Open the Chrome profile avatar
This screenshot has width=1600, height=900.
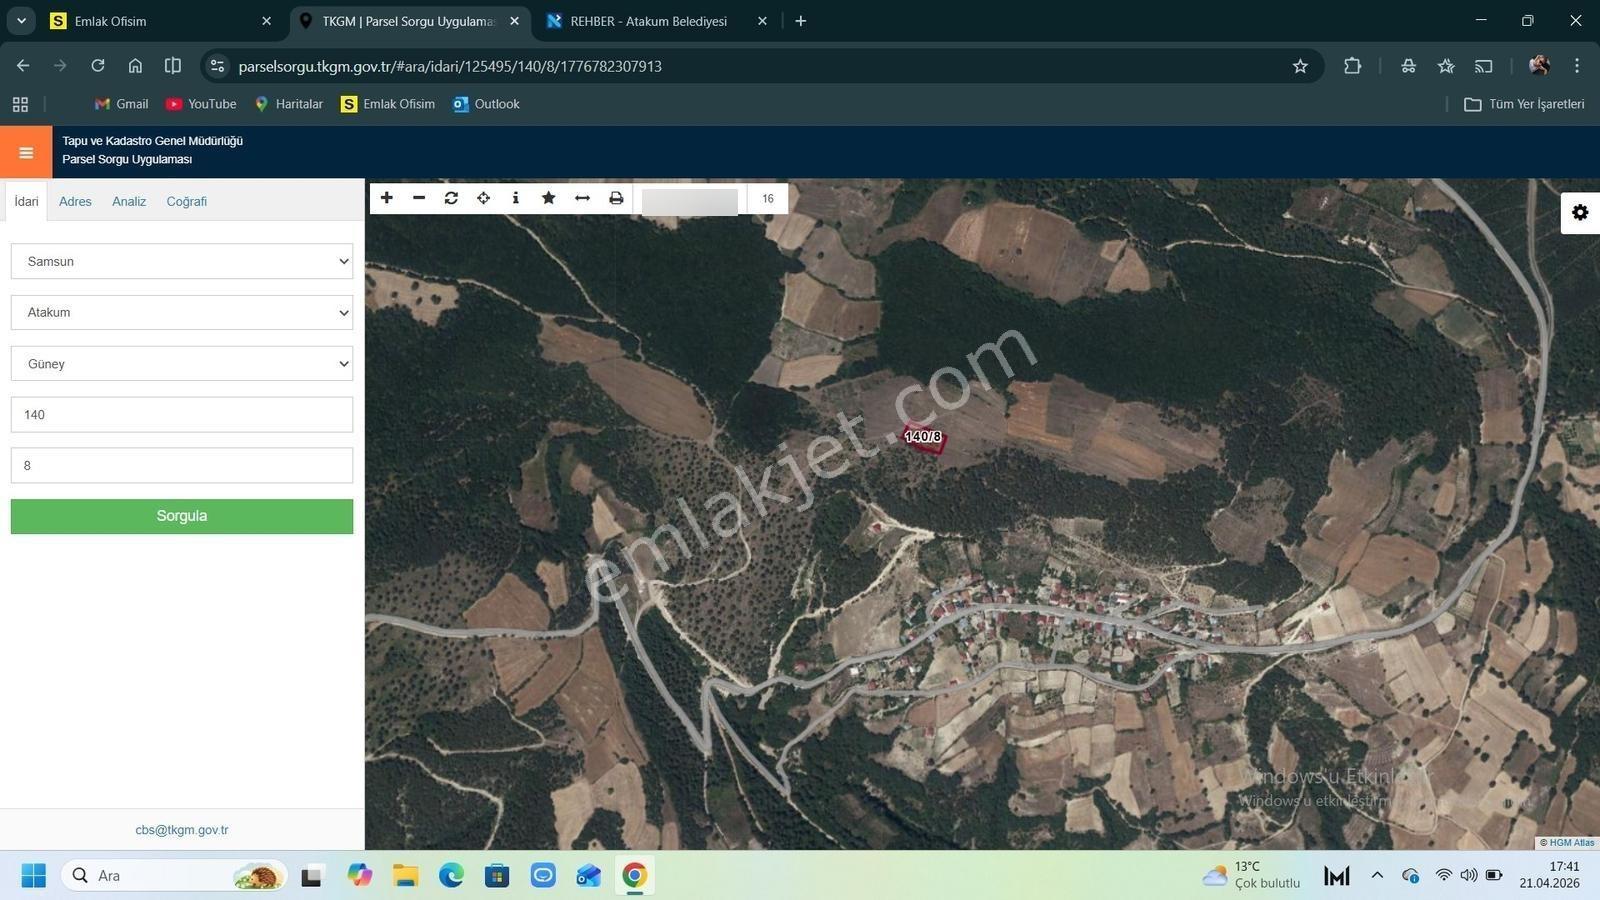tap(1539, 66)
